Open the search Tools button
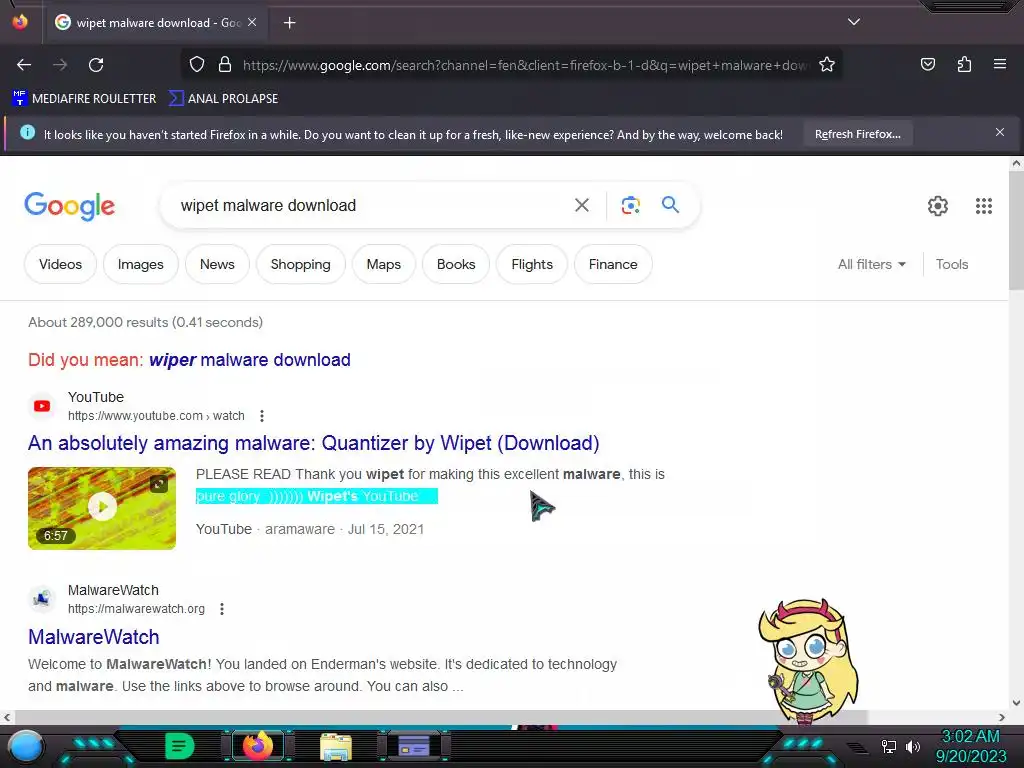The height and width of the screenshot is (768, 1024). (952, 264)
